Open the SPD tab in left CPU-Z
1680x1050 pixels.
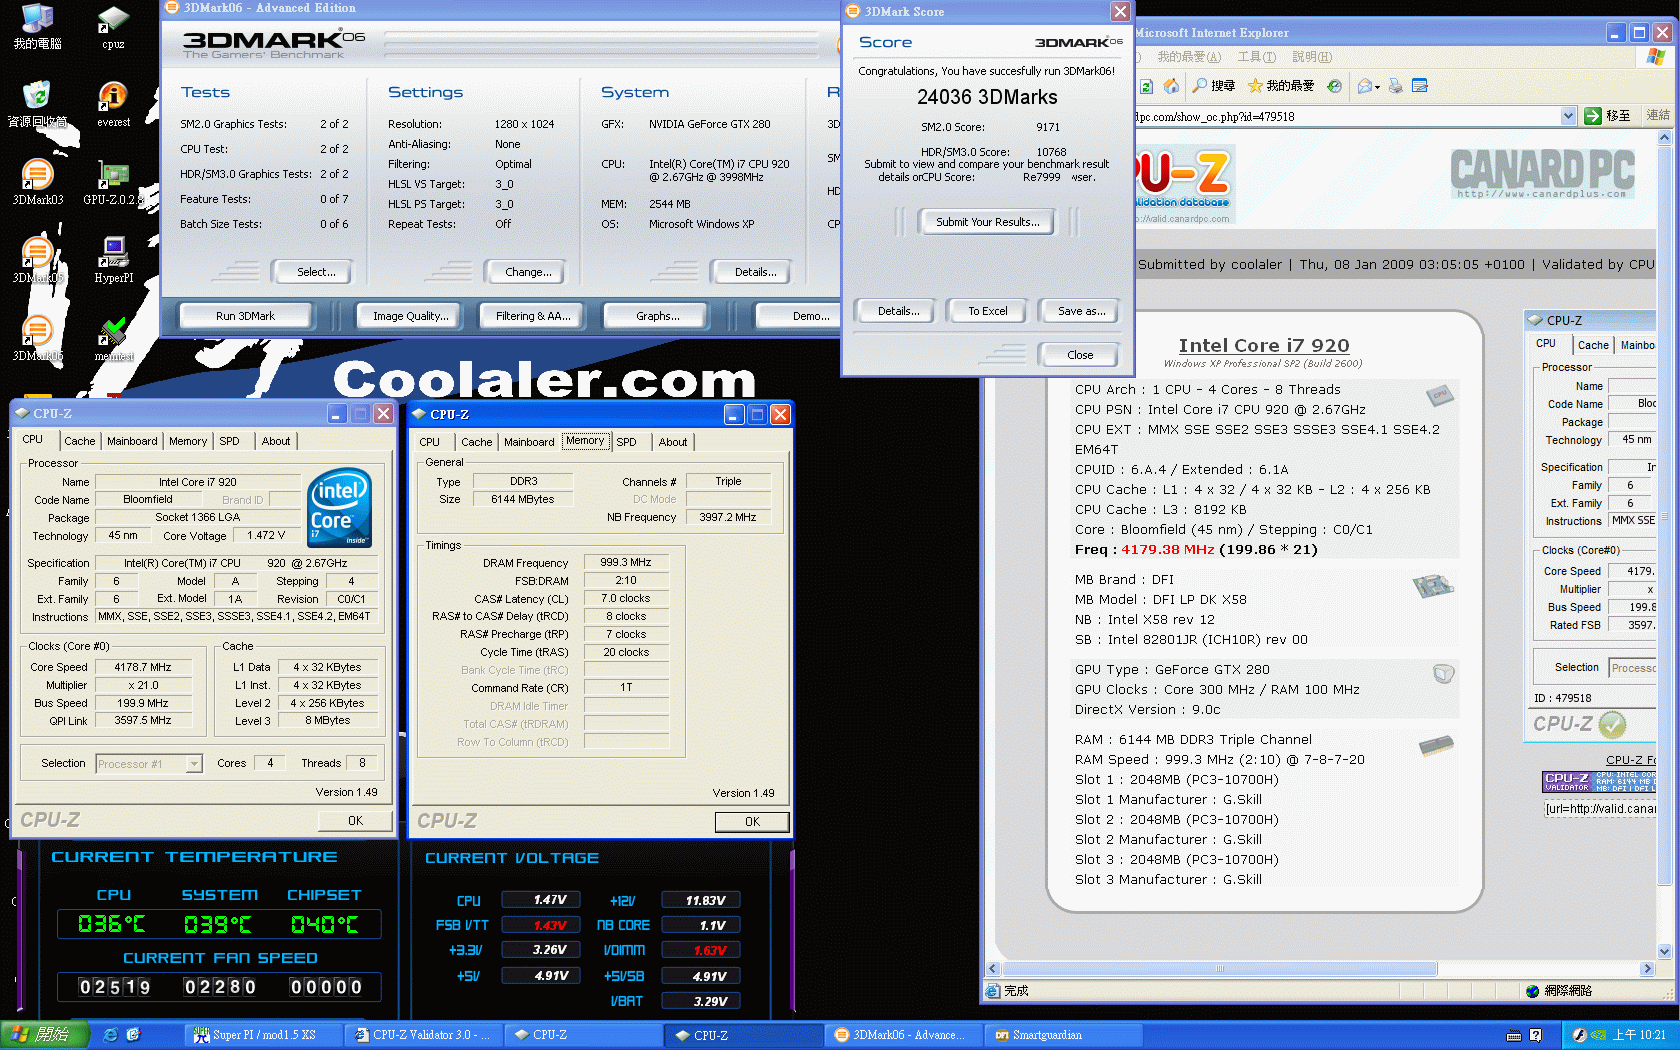tap(229, 441)
